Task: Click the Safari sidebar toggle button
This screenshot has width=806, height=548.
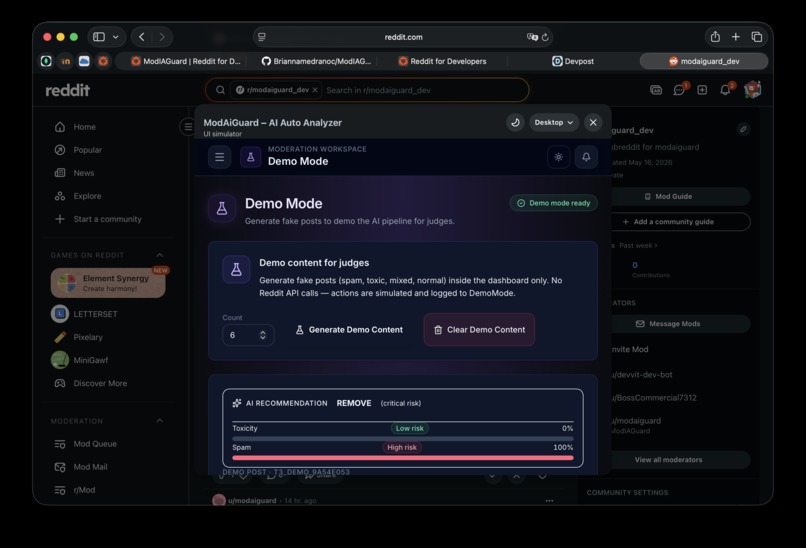Action: [99, 37]
